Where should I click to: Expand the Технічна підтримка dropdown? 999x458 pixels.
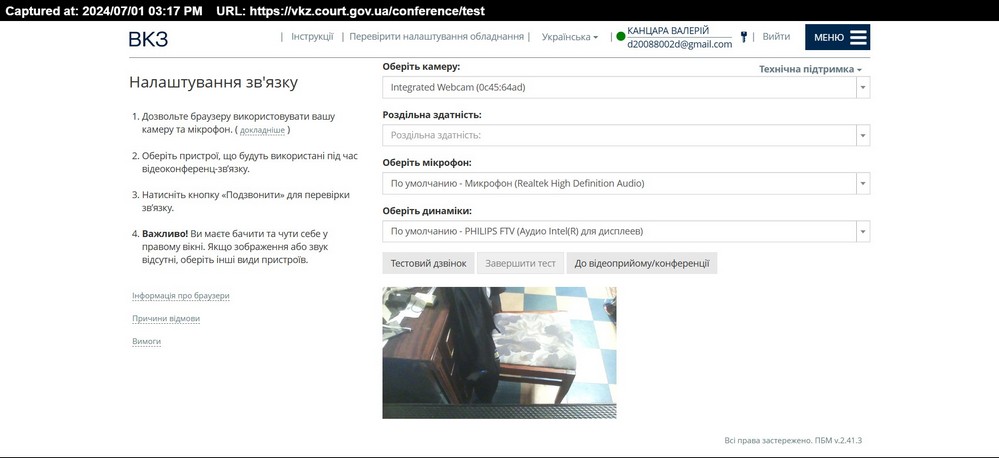pos(810,69)
